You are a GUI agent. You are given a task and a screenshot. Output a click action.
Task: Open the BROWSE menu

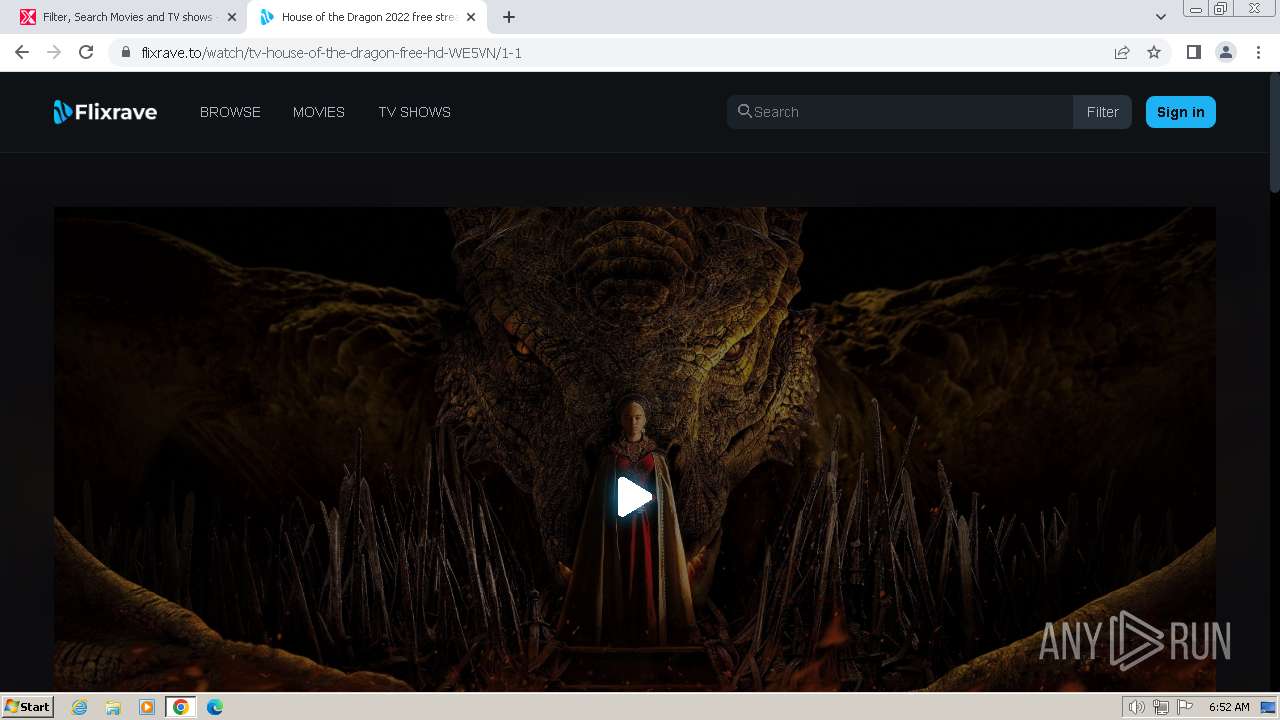(x=230, y=112)
